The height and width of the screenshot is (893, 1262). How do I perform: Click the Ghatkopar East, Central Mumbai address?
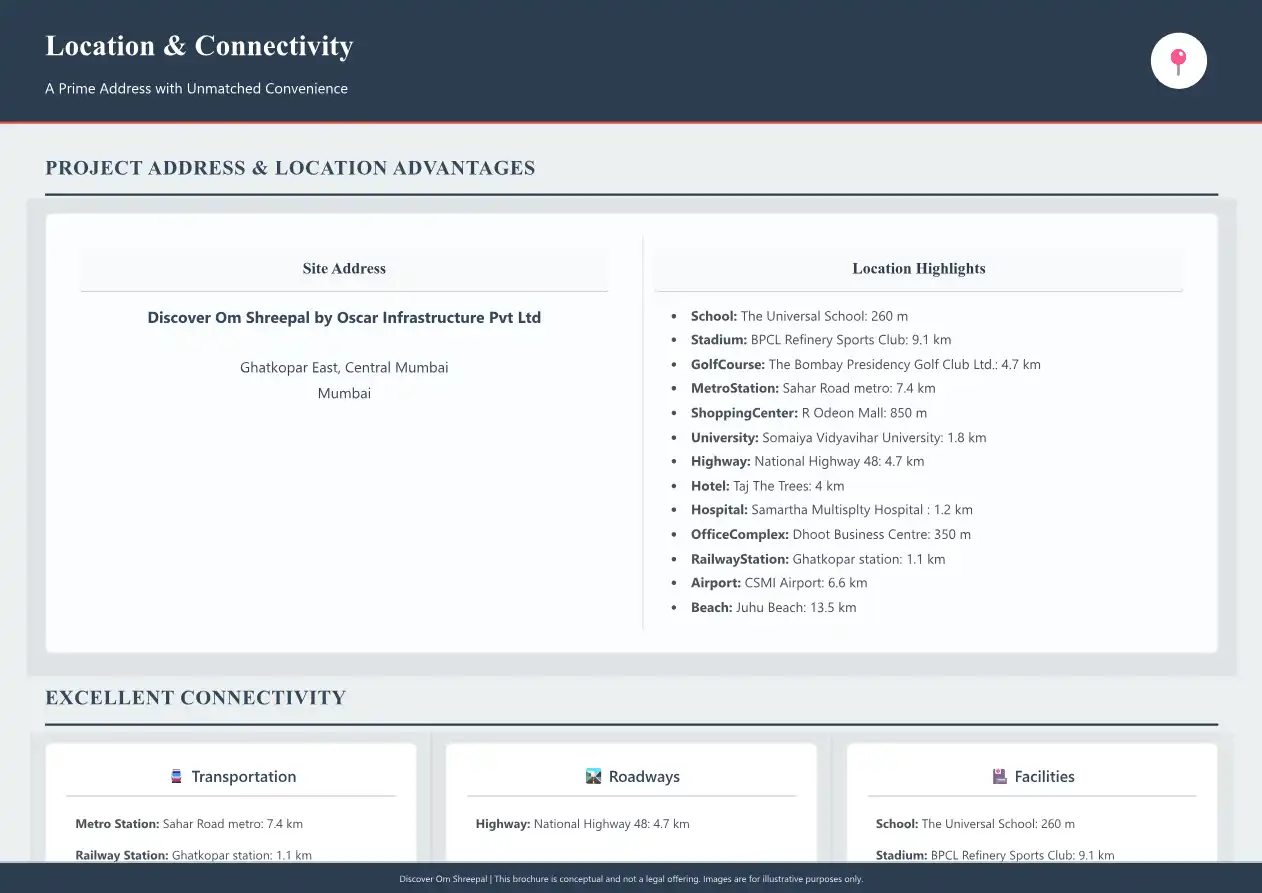(344, 368)
